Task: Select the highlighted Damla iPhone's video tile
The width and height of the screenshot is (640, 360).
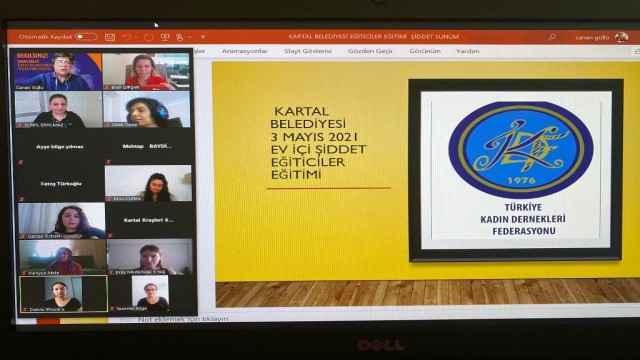Action: click(x=64, y=294)
